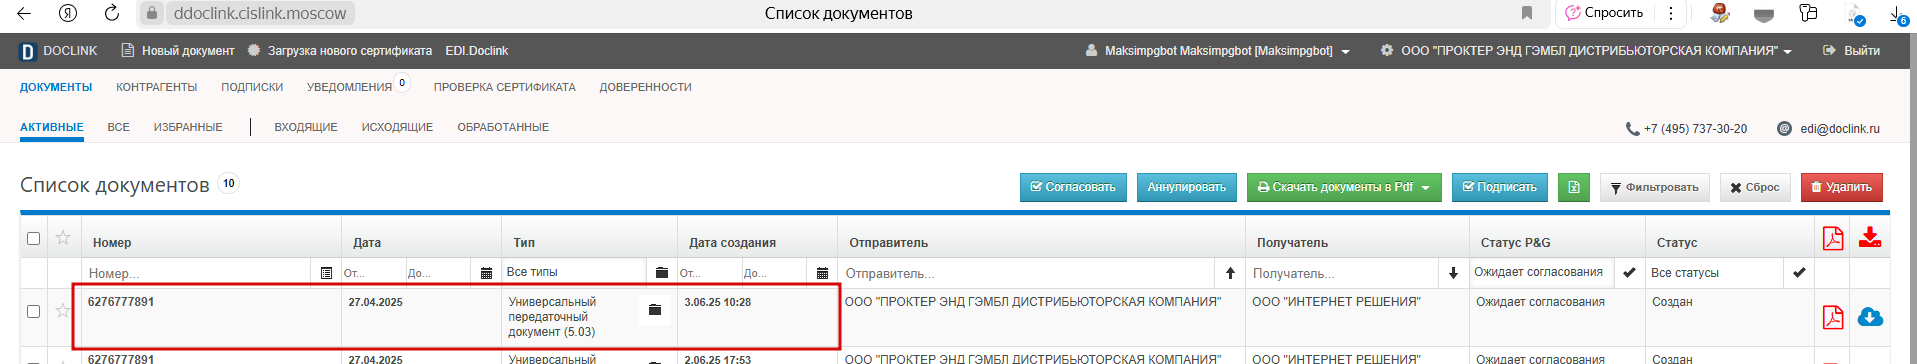Switch to the ИСХОДЯЩИЕ tab
Image resolution: width=1917 pixels, height=364 pixels.
(397, 127)
